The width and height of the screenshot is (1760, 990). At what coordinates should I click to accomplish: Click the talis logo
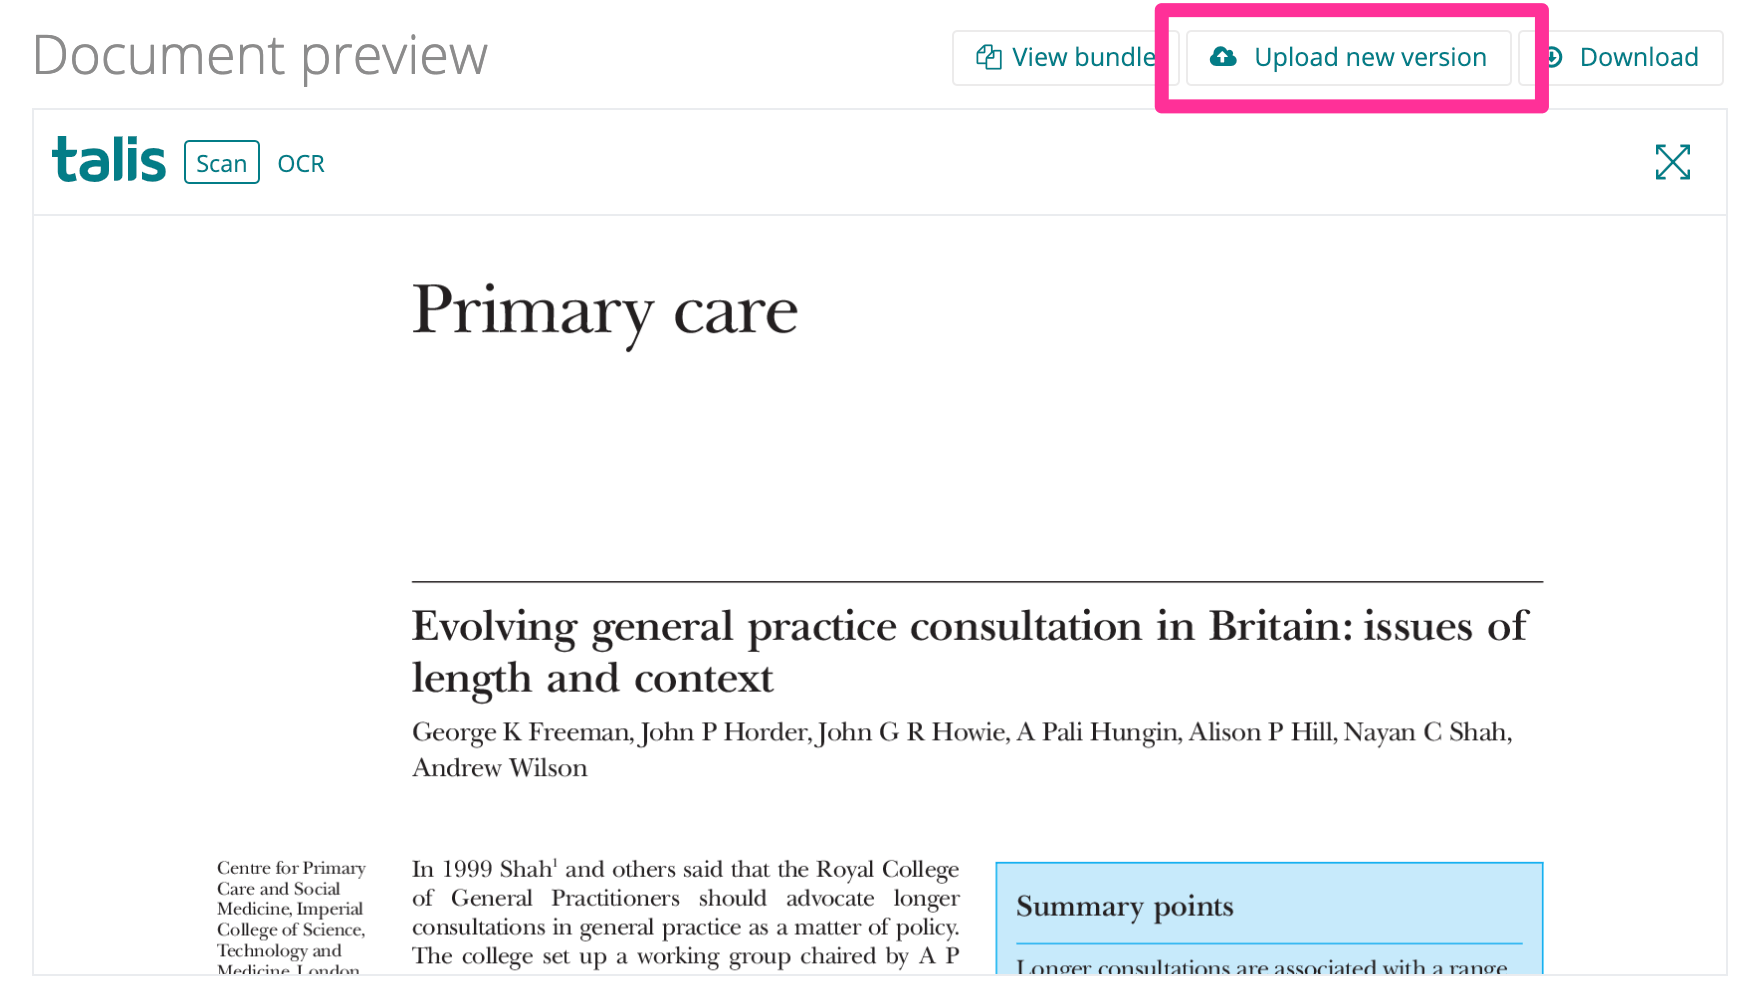coord(109,161)
